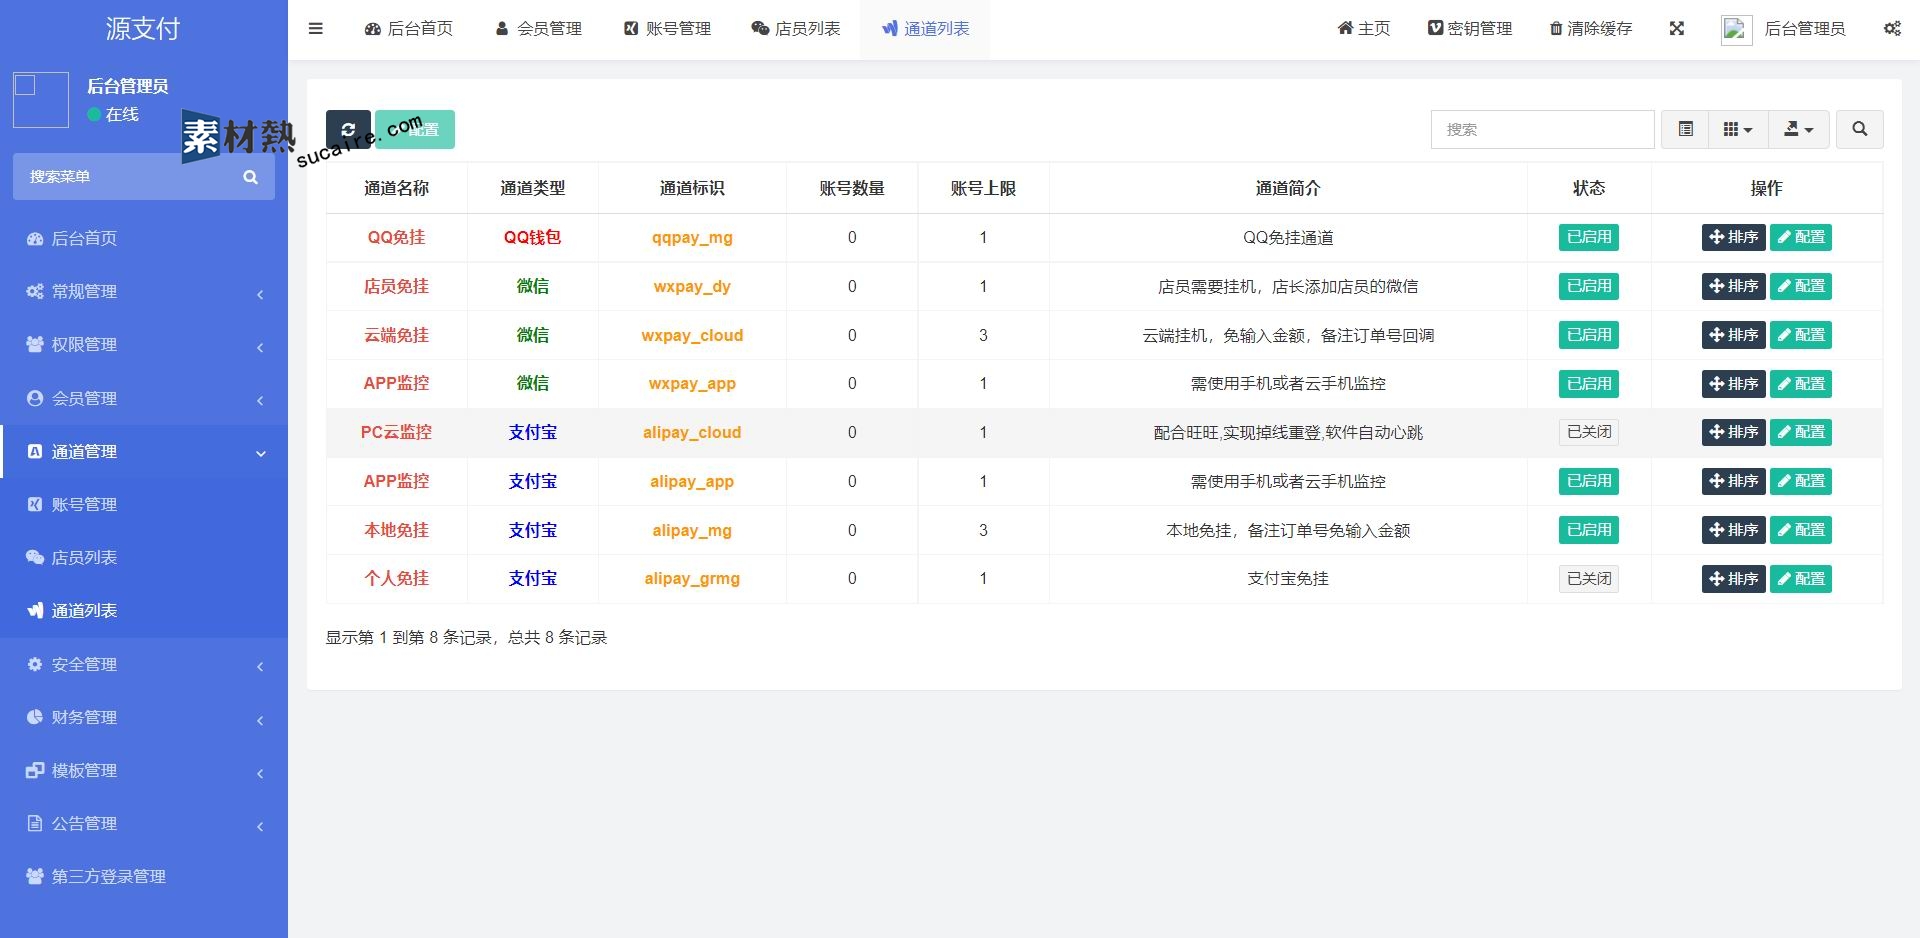Click 排序 button for alipay_grmg row
1920x938 pixels.
point(1733,579)
